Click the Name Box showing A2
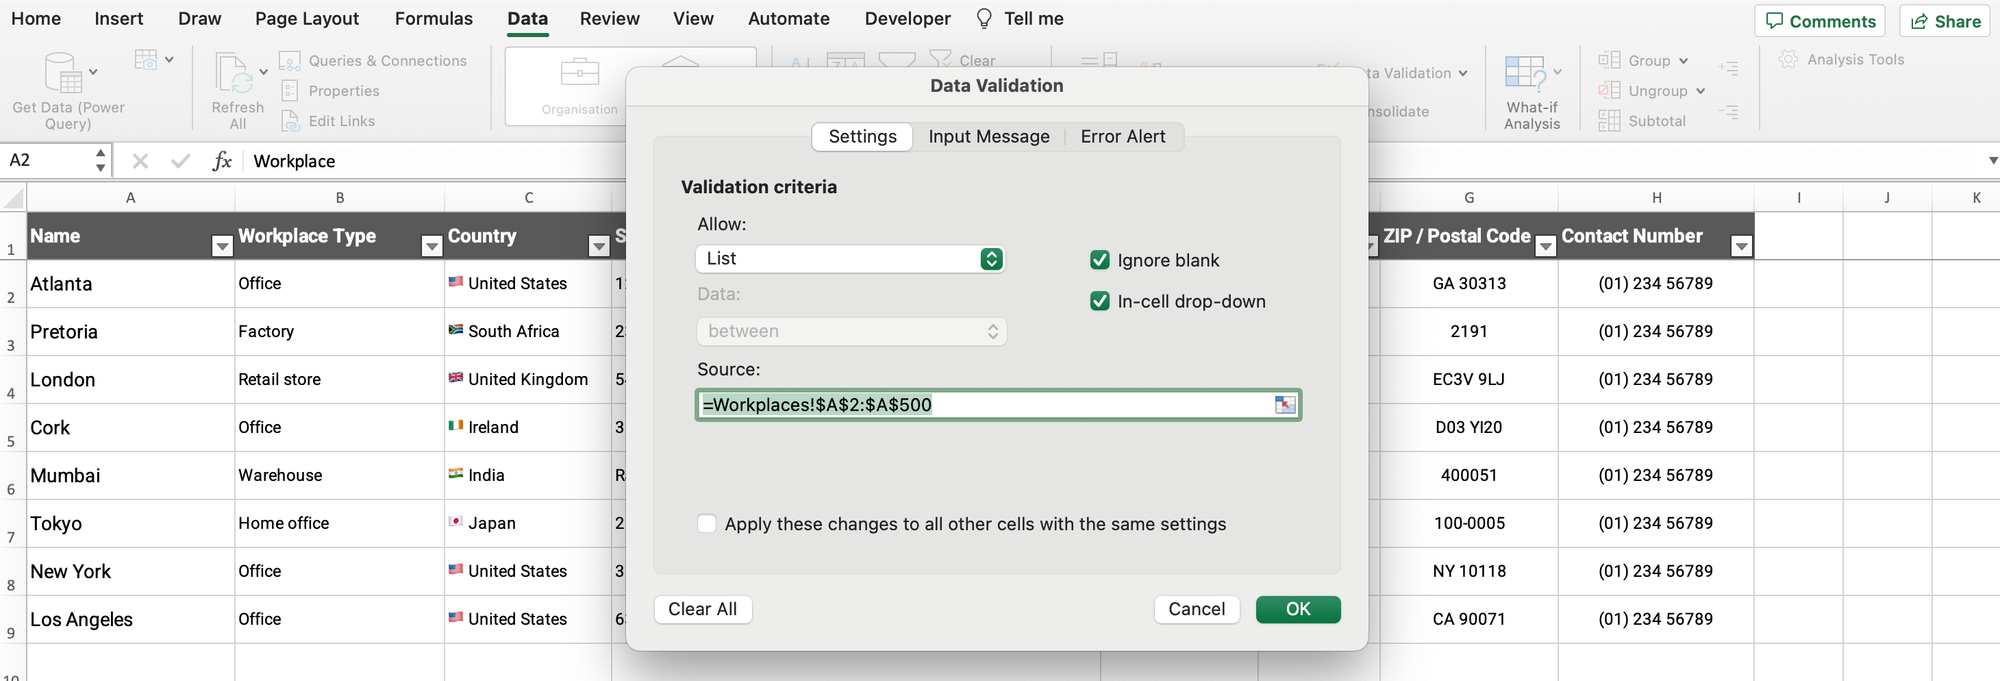This screenshot has height=681, width=2000. [48, 160]
